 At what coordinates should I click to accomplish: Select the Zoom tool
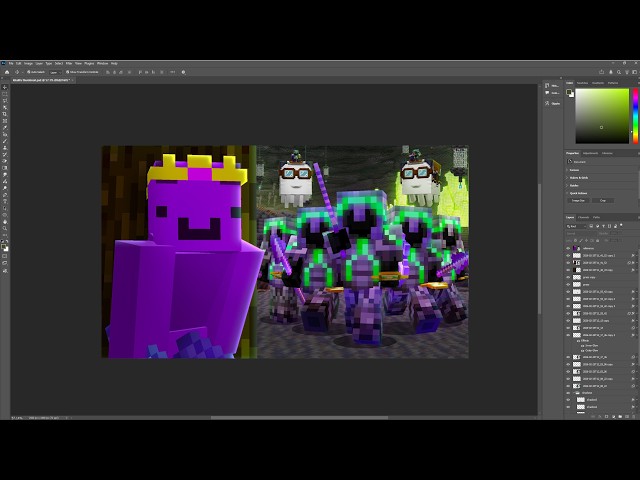5,228
